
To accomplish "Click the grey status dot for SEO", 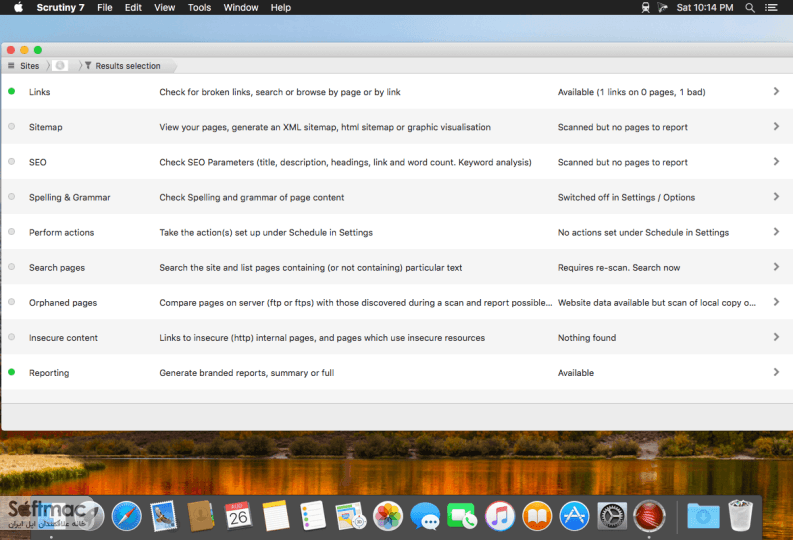I will coord(12,162).
